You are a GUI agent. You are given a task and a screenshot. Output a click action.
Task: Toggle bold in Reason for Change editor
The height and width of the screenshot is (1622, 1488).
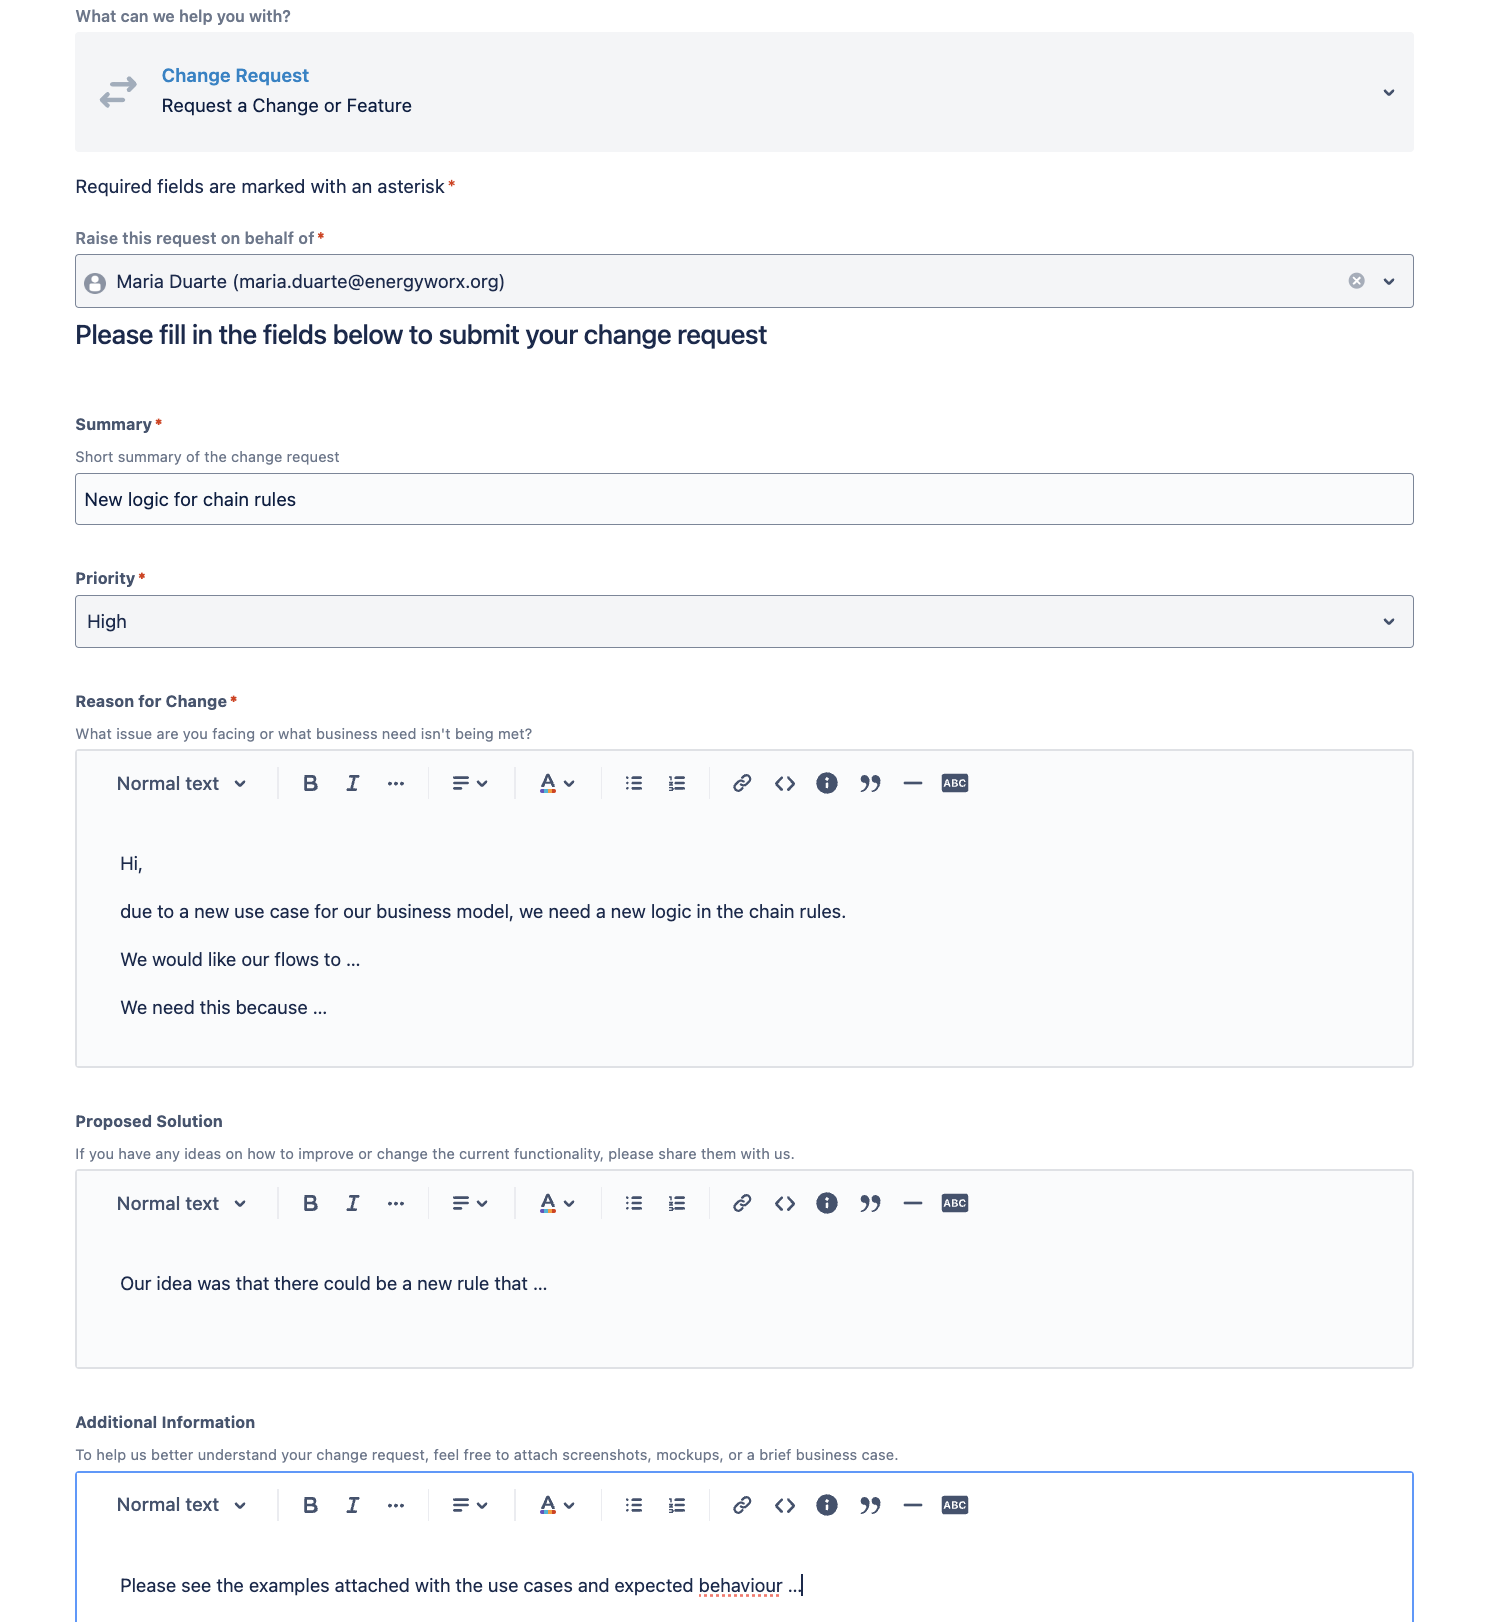[310, 784]
